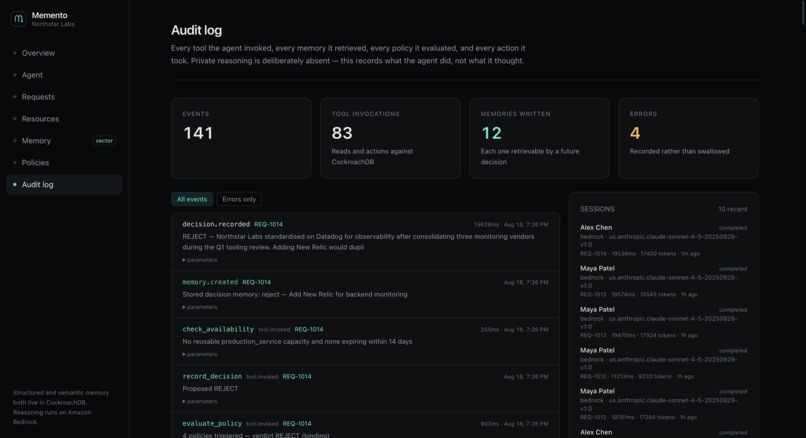806x438 pixels.
Task: Go to the Agent section
Action: coord(32,75)
